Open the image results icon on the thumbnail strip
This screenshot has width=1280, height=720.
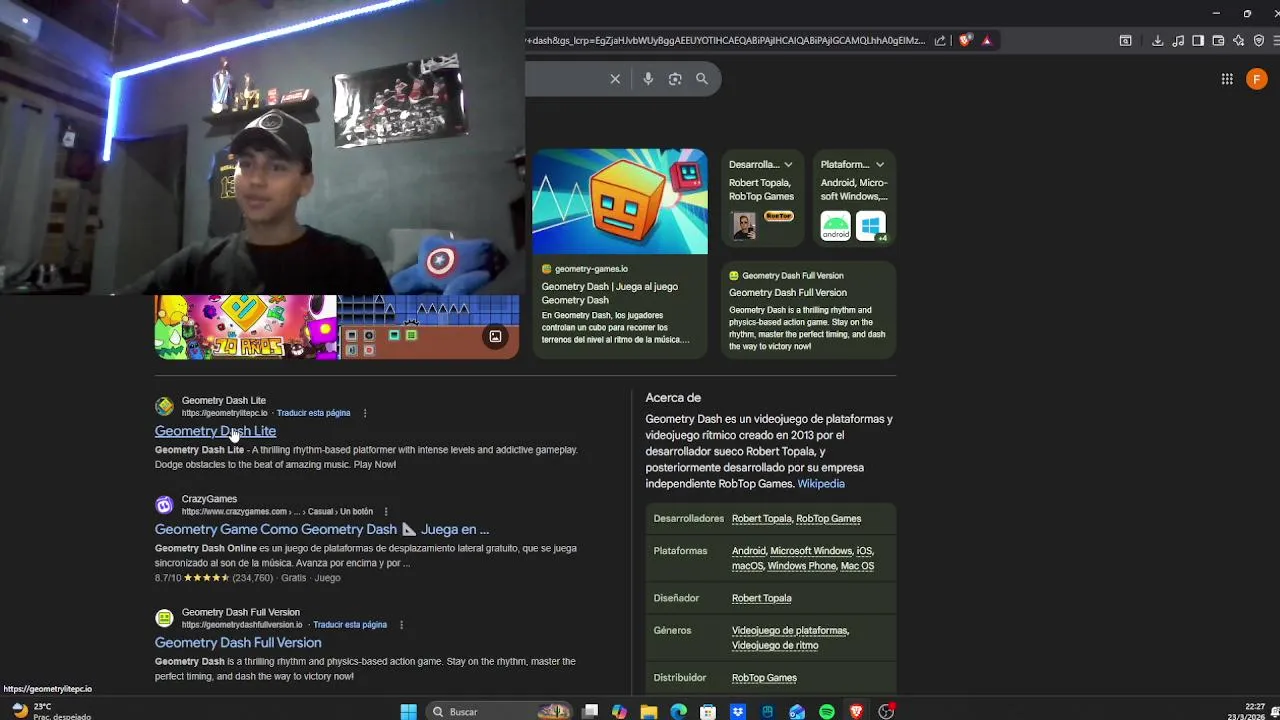tap(495, 337)
